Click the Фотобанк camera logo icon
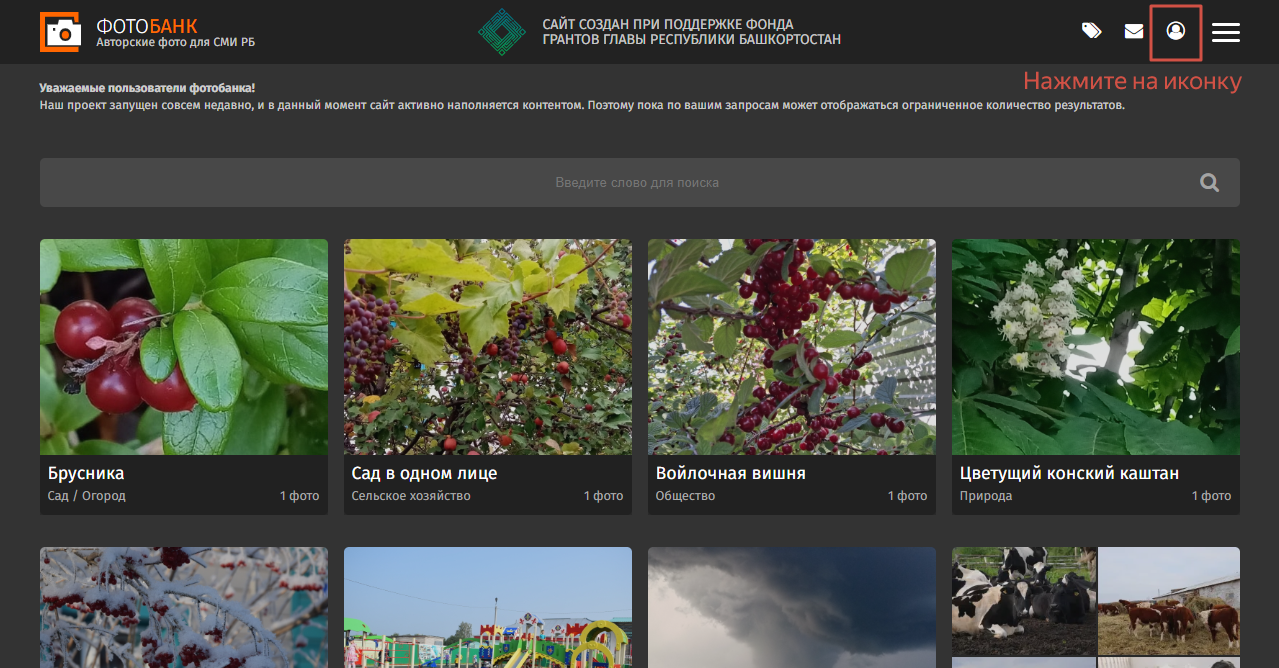The image size is (1279, 668). tap(60, 32)
